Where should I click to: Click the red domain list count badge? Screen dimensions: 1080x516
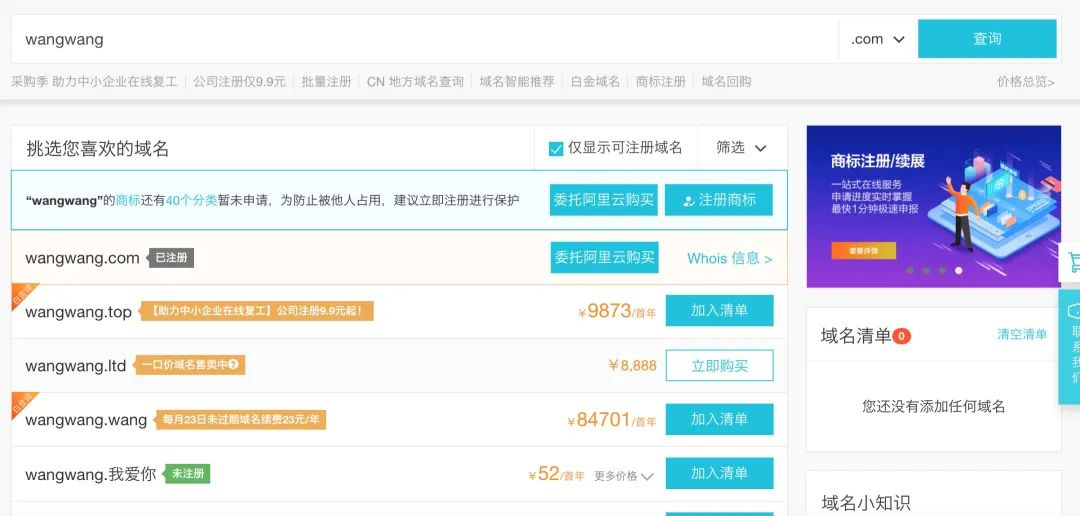pyautogui.click(x=901, y=336)
